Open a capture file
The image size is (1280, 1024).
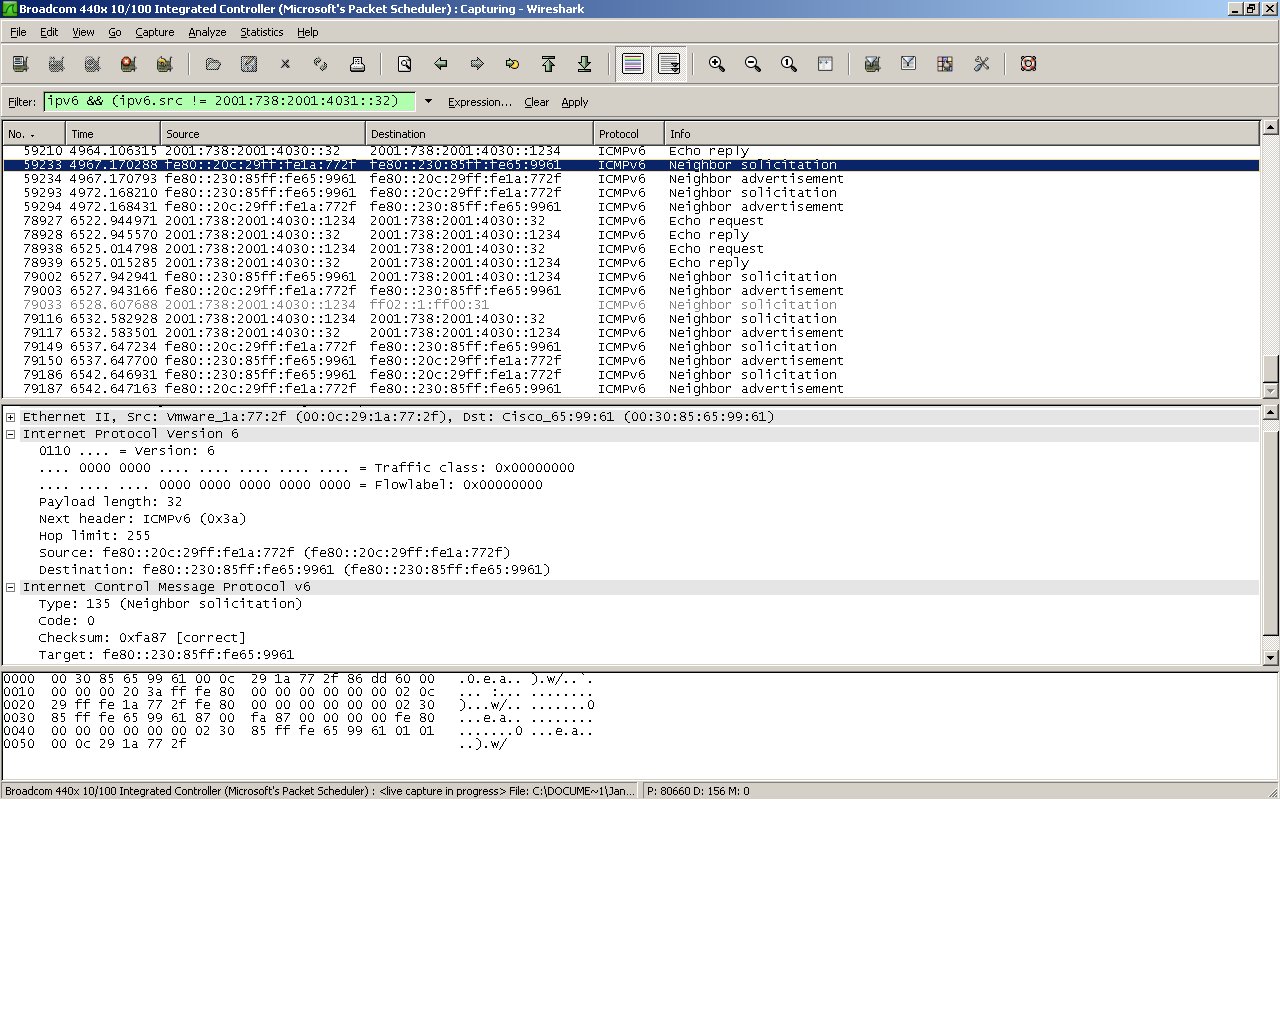(x=213, y=64)
